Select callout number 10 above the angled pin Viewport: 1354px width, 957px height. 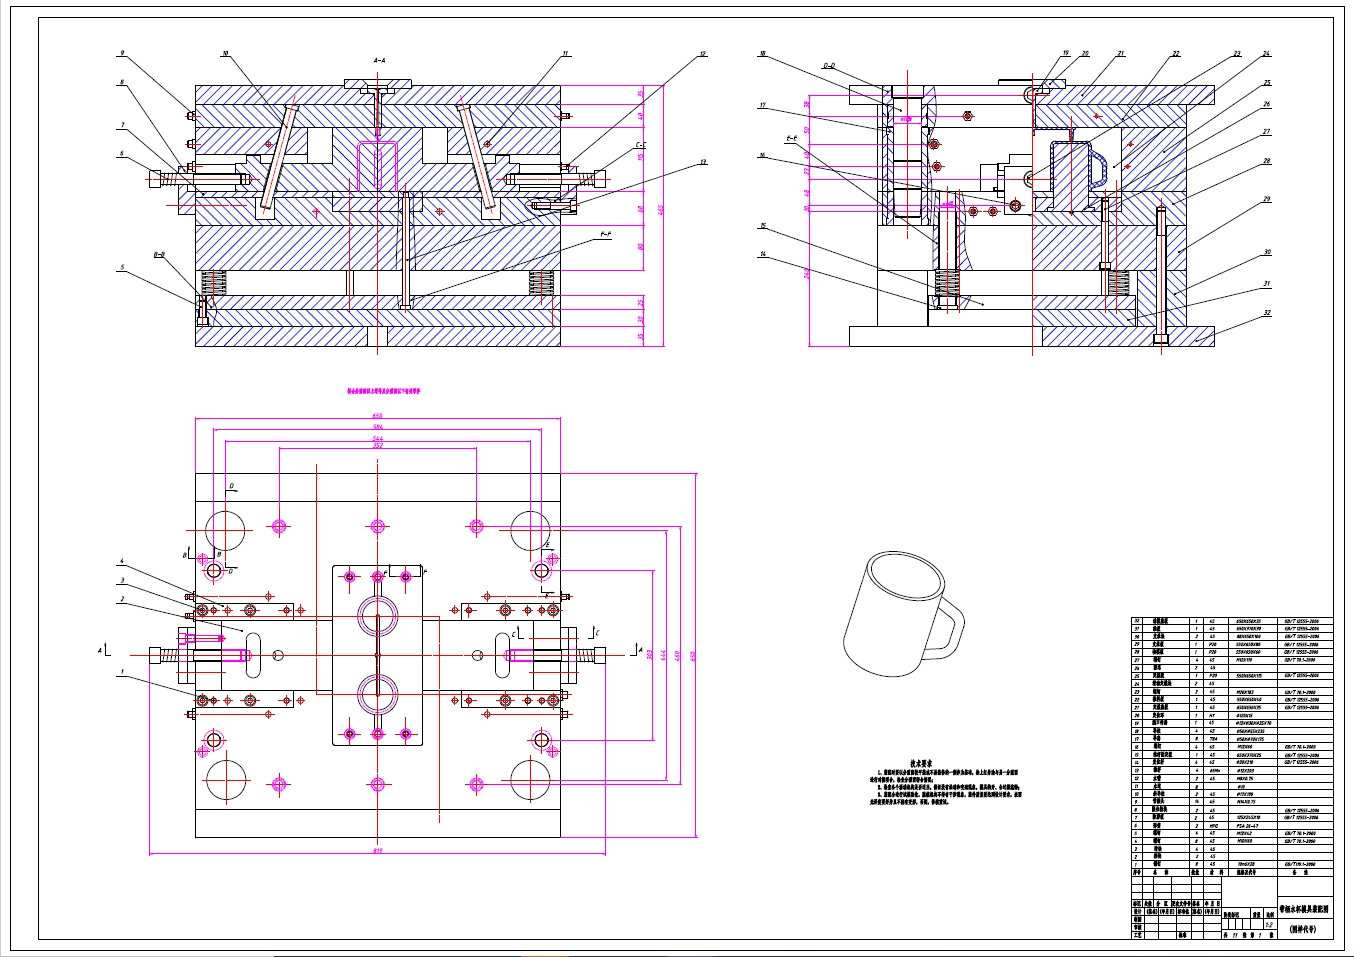[x=225, y=53]
